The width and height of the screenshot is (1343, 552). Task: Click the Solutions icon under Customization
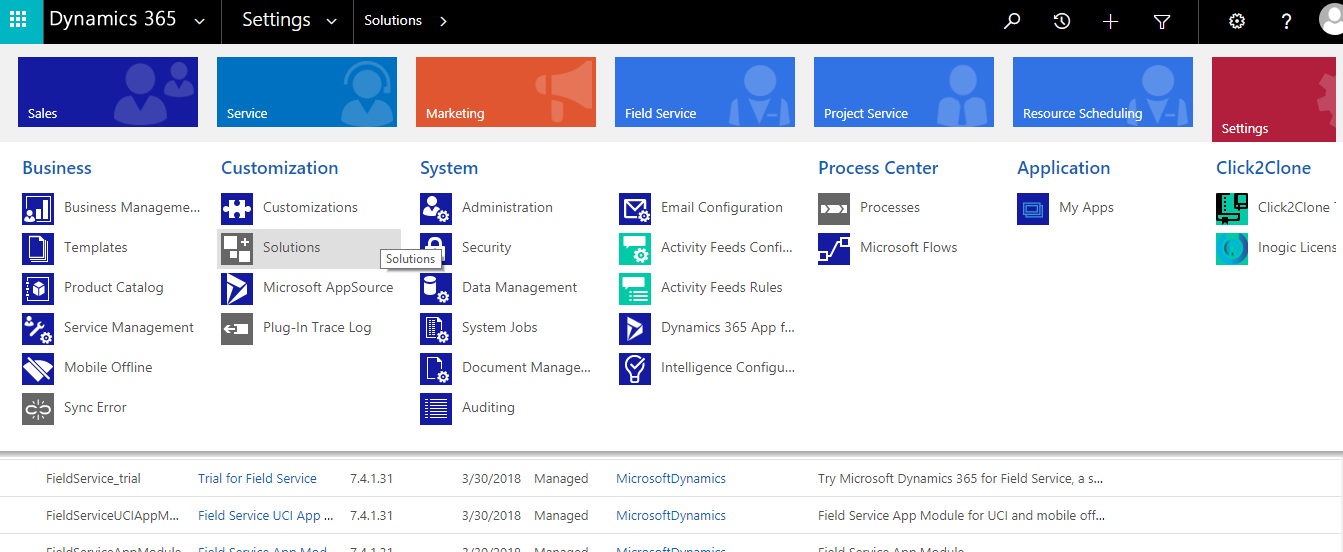[x=237, y=249]
